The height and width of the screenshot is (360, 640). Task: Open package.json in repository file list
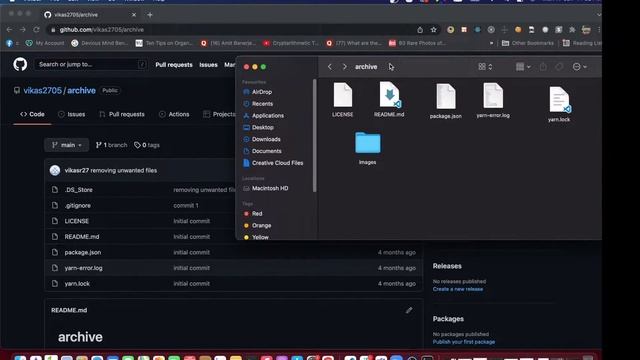(x=83, y=252)
